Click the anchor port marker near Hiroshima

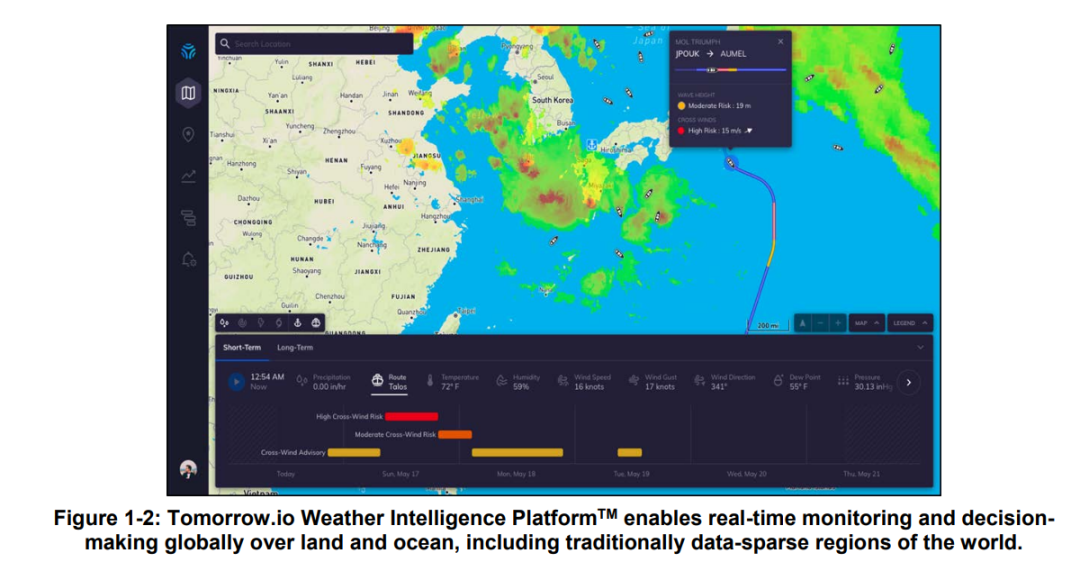(591, 145)
